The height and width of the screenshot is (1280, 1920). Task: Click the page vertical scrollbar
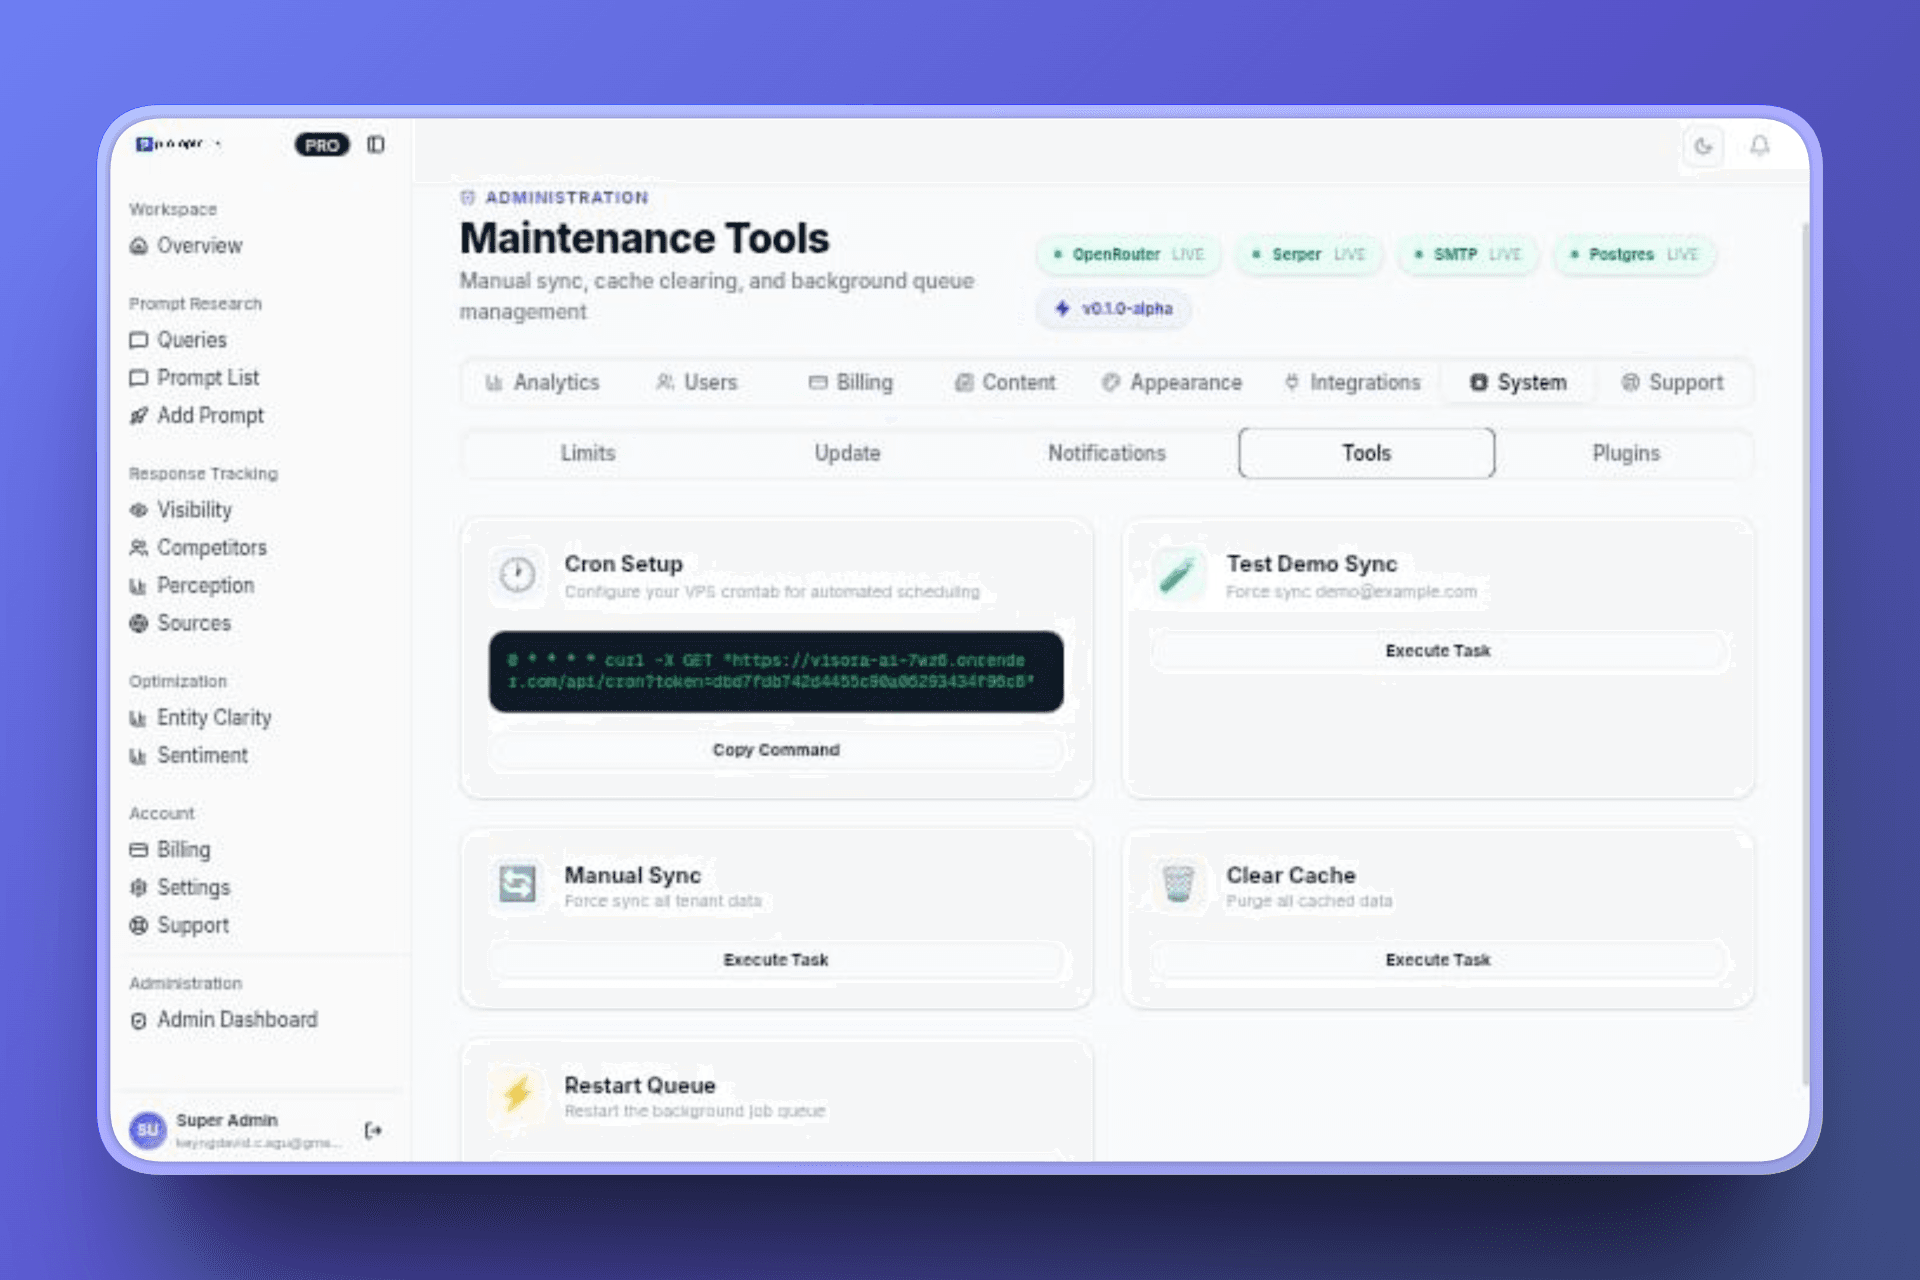coord(1805,655)
